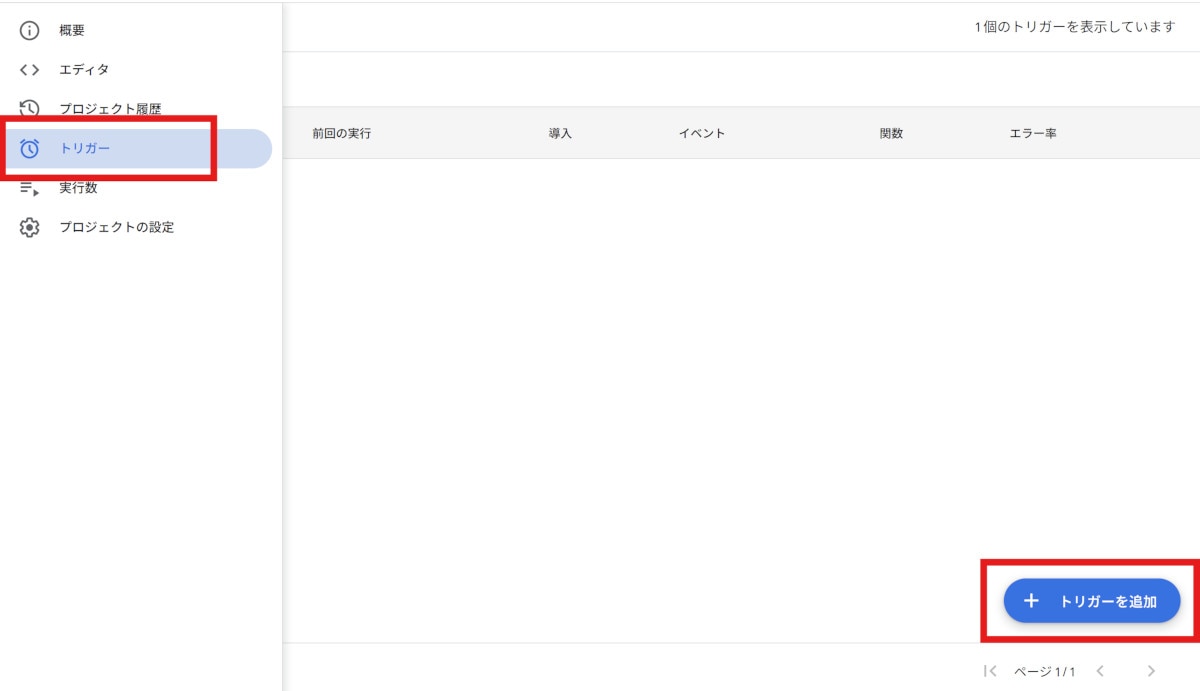This screenshot has width=1200, height=691.
Task: Click the トリガーを追加 button
Action: coord(1093,601)
